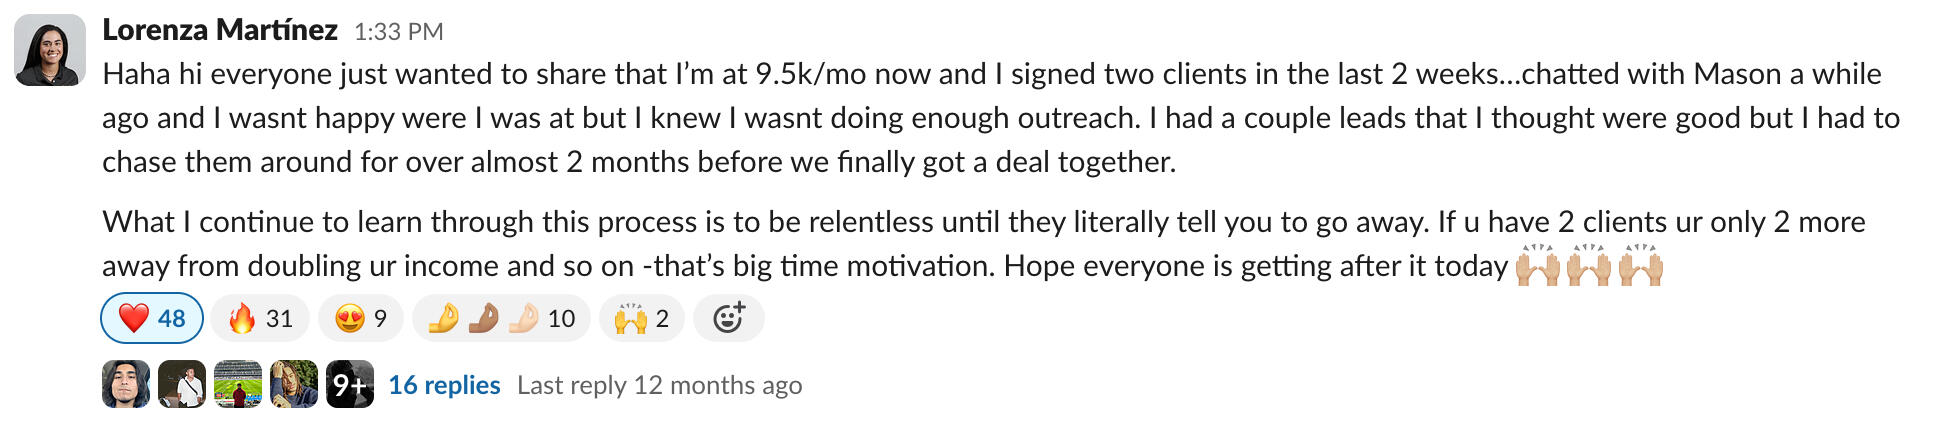Open the Add reaction emoji picker
1942x424 pixels.
pyautogui.click(x=729, y=319)
